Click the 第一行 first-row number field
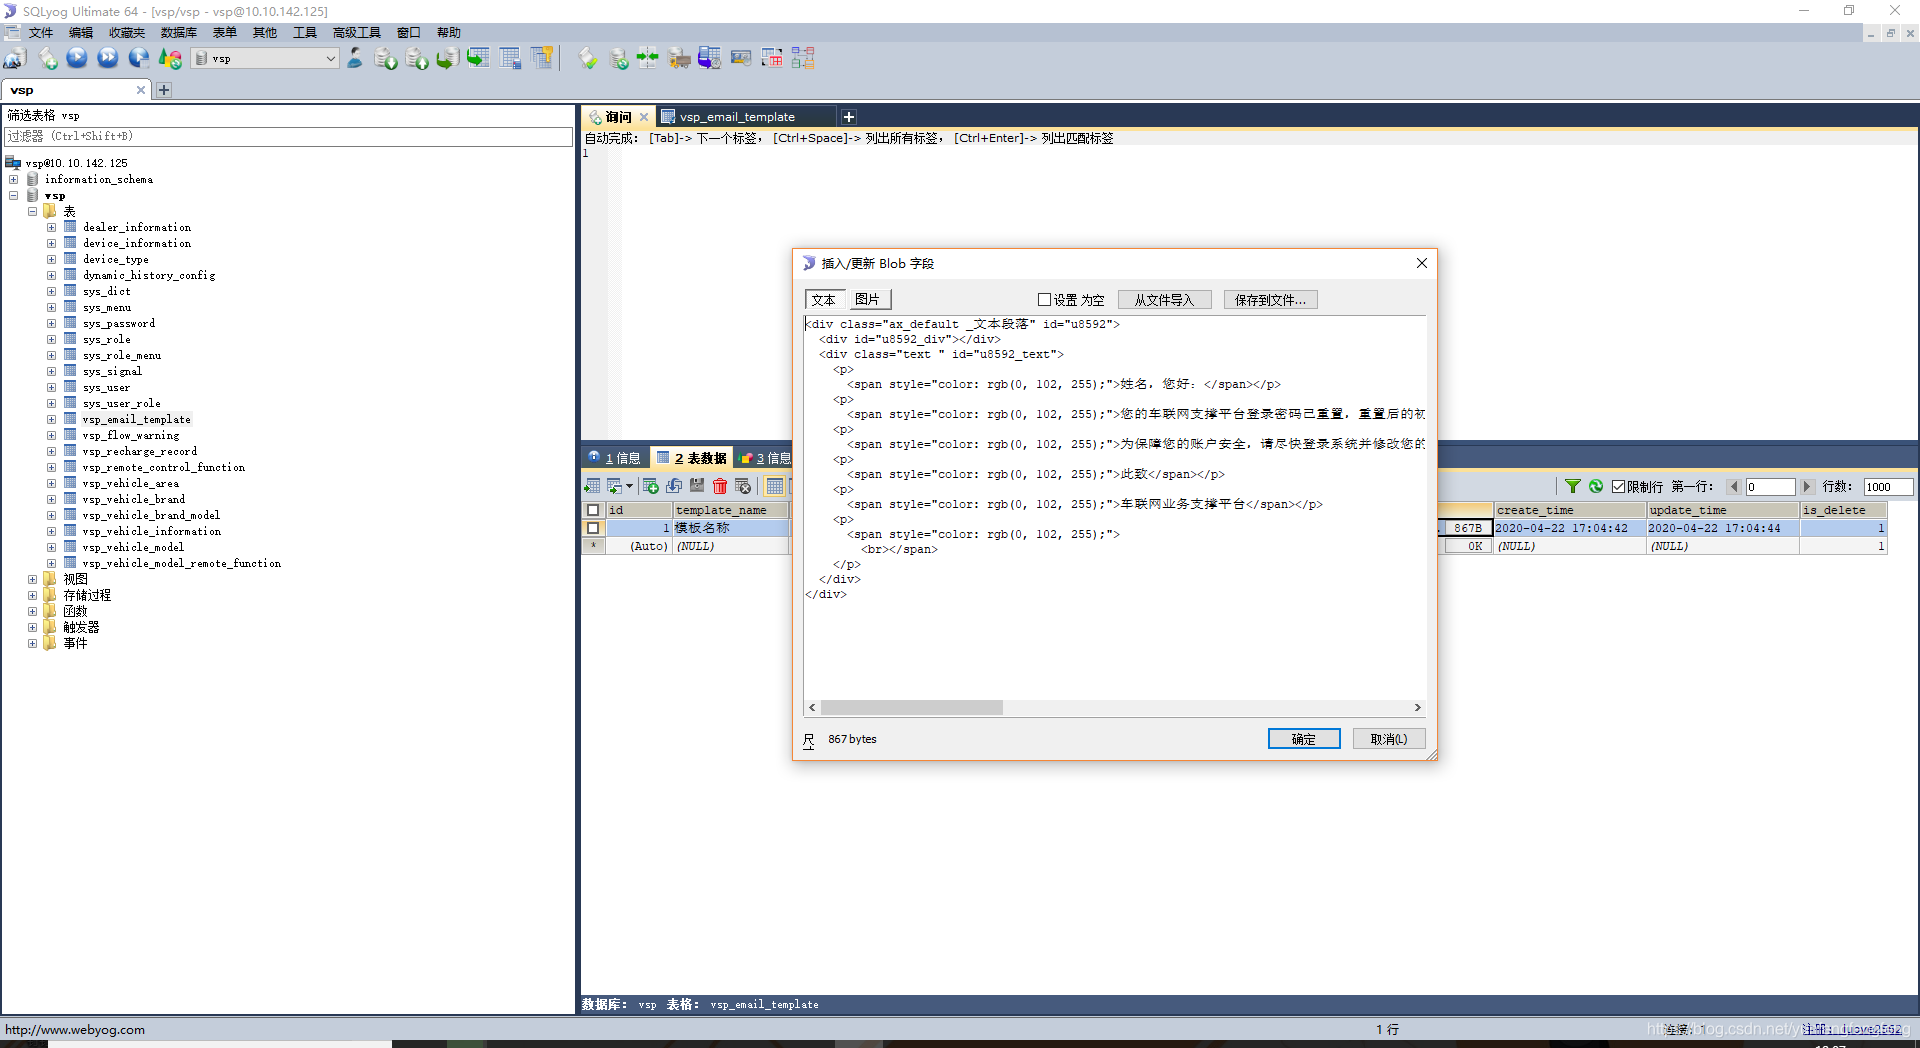Screen dimensions: 1920x1048 click(x=1770, y=487)
